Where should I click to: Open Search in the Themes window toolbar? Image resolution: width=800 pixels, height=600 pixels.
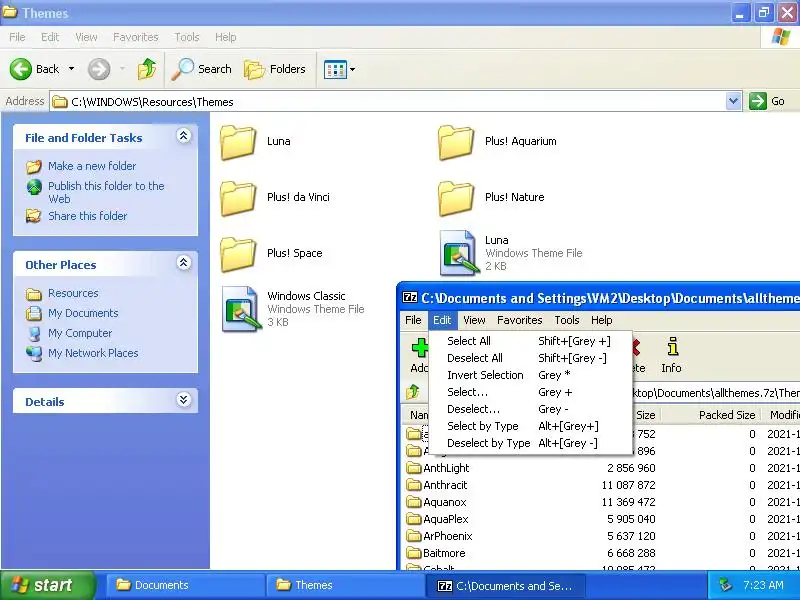click(201, 69)
